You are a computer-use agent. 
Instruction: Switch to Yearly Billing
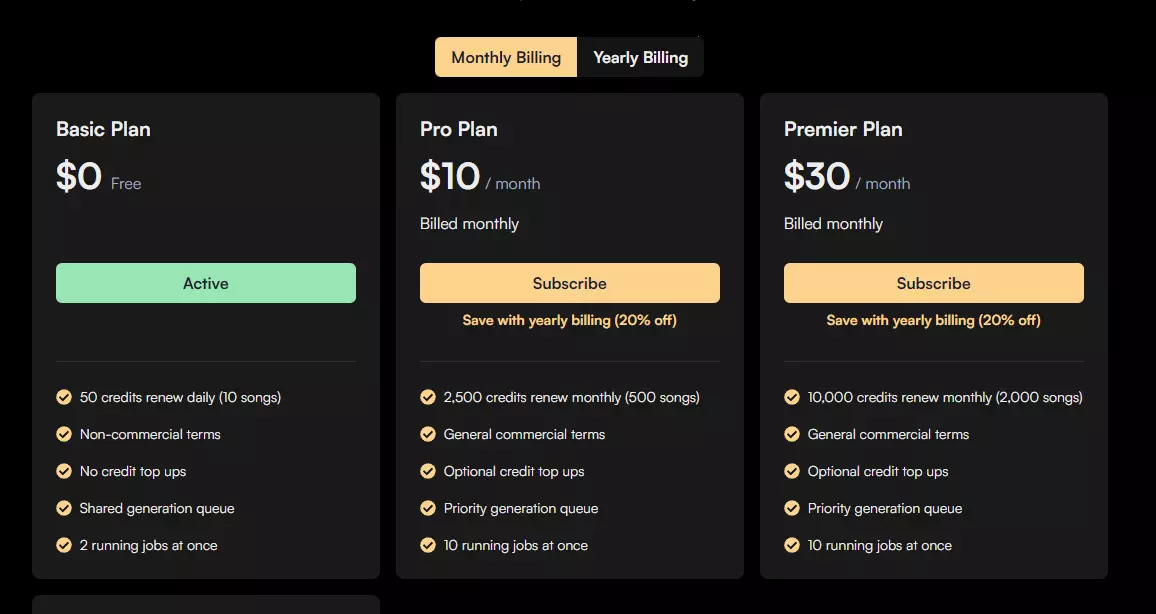point(640,57)
